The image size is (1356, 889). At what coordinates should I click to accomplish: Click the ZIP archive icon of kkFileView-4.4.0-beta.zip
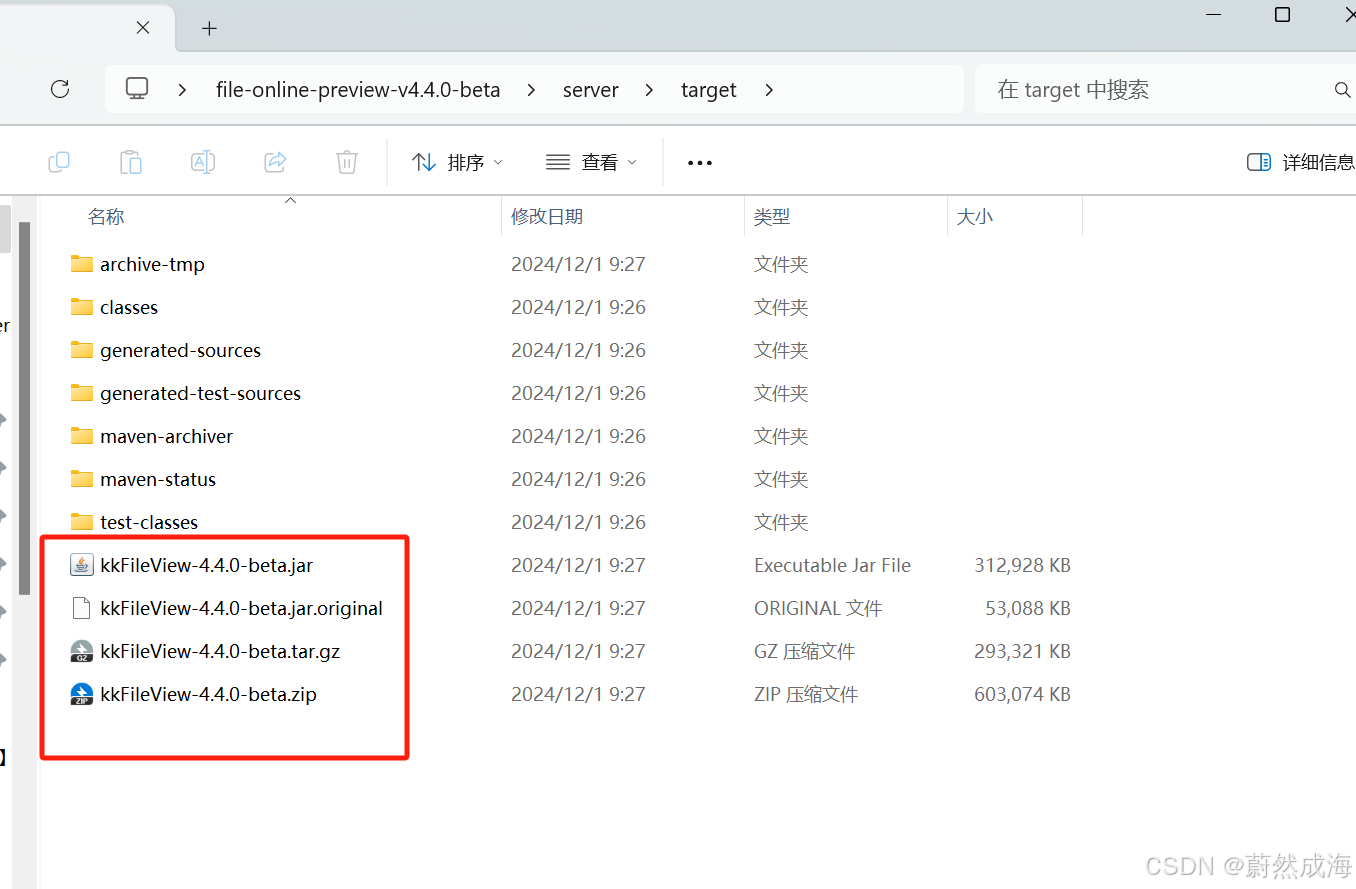click(x=82, y=694)
